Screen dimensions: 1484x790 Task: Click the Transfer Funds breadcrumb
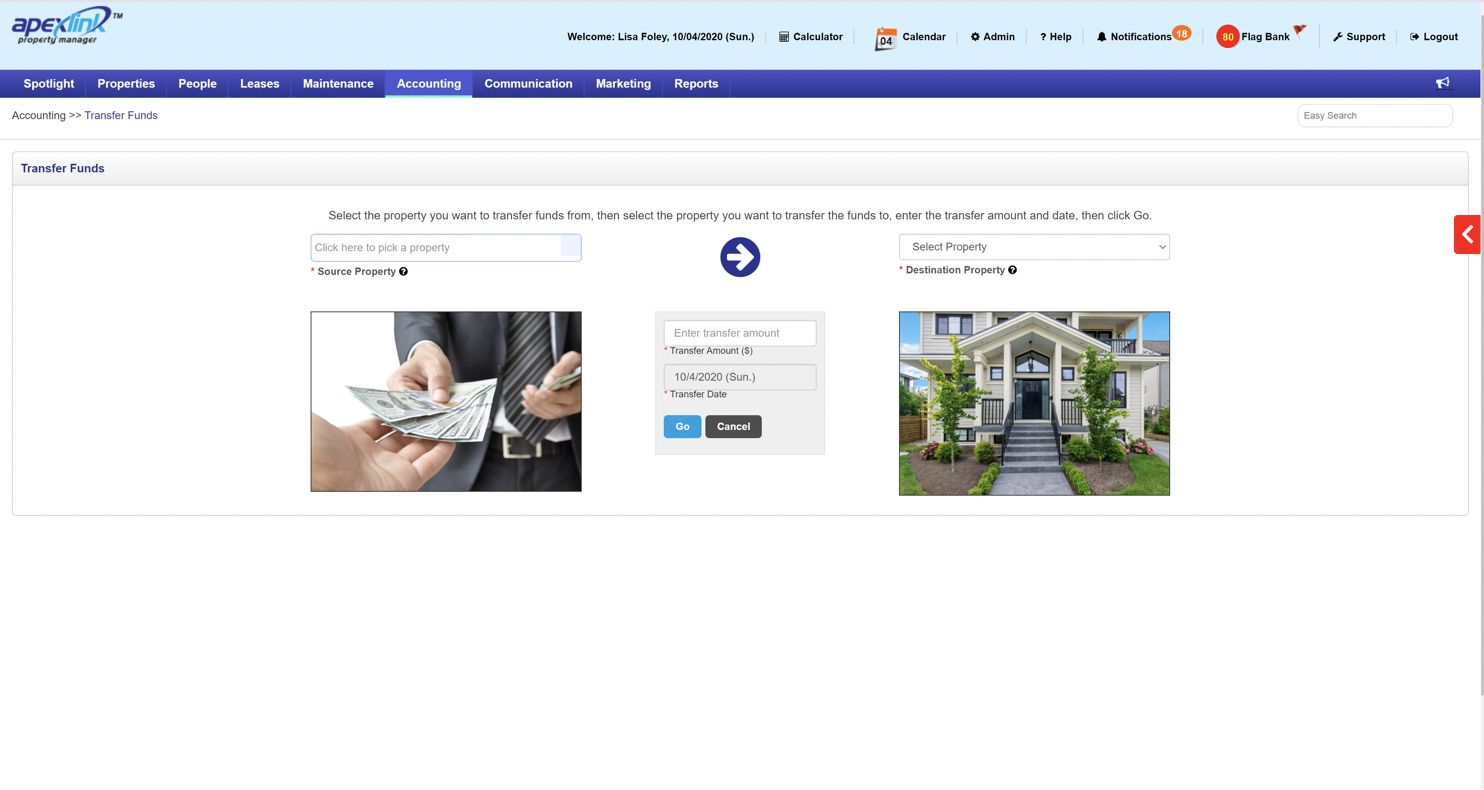pyautogui.click(x=121, y=115)
